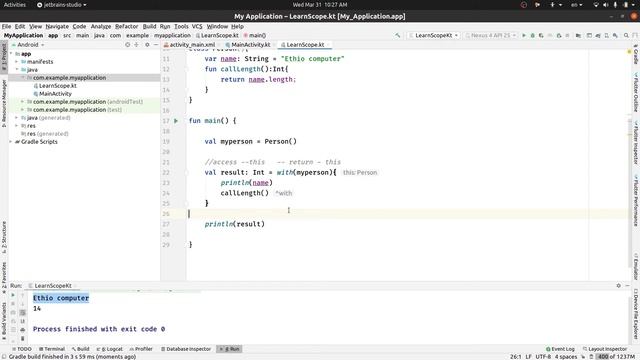Click the build hammer icon in toolbar

pyautogui.click(x=397, y=36)
